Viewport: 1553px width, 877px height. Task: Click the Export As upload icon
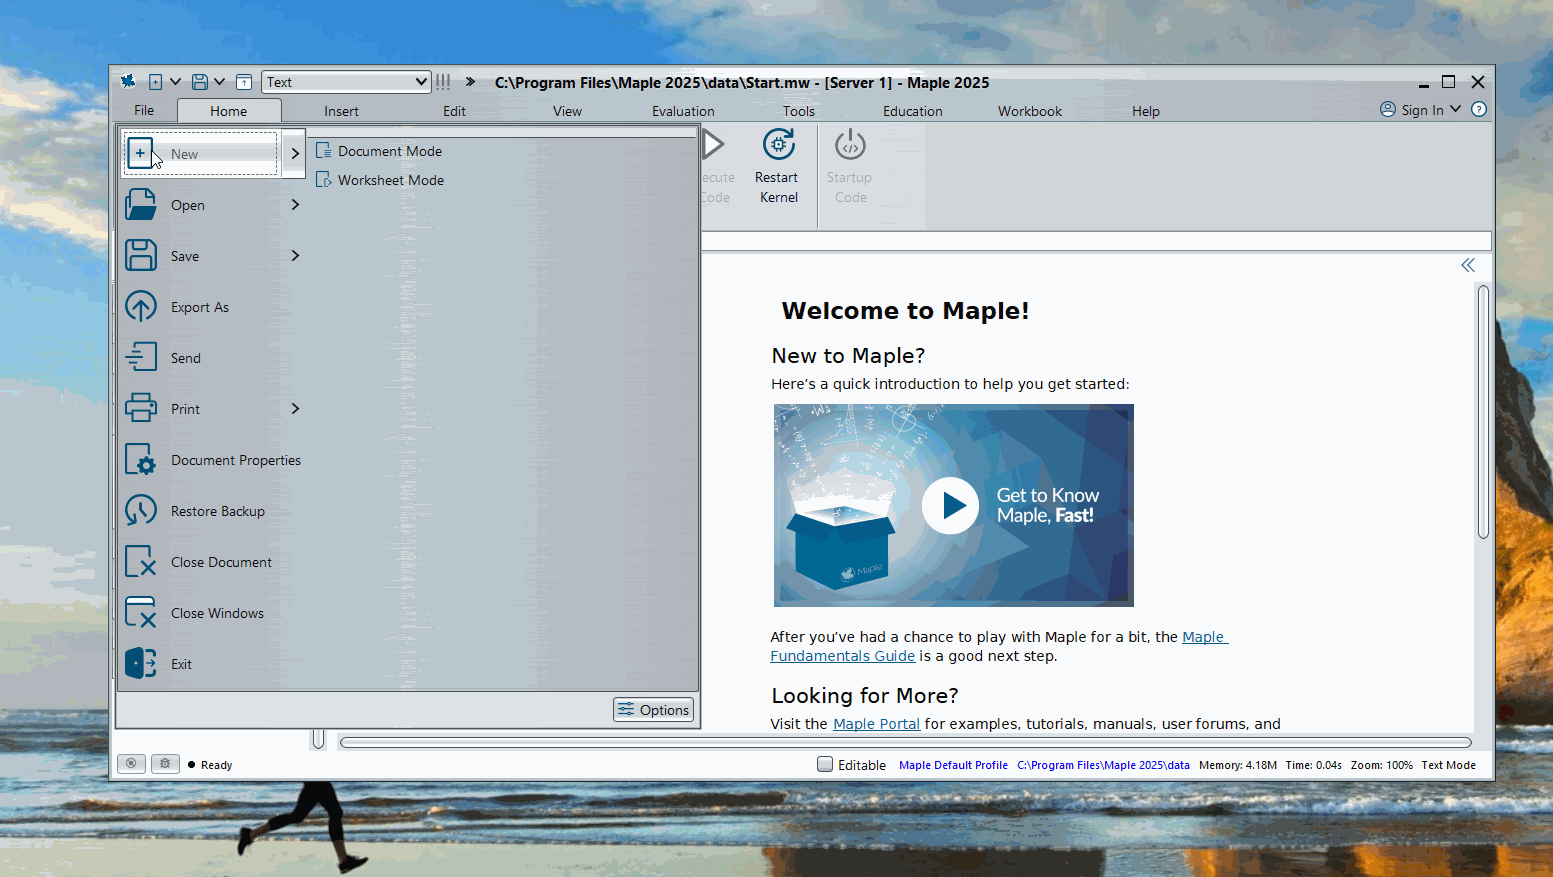click(141, 307)
